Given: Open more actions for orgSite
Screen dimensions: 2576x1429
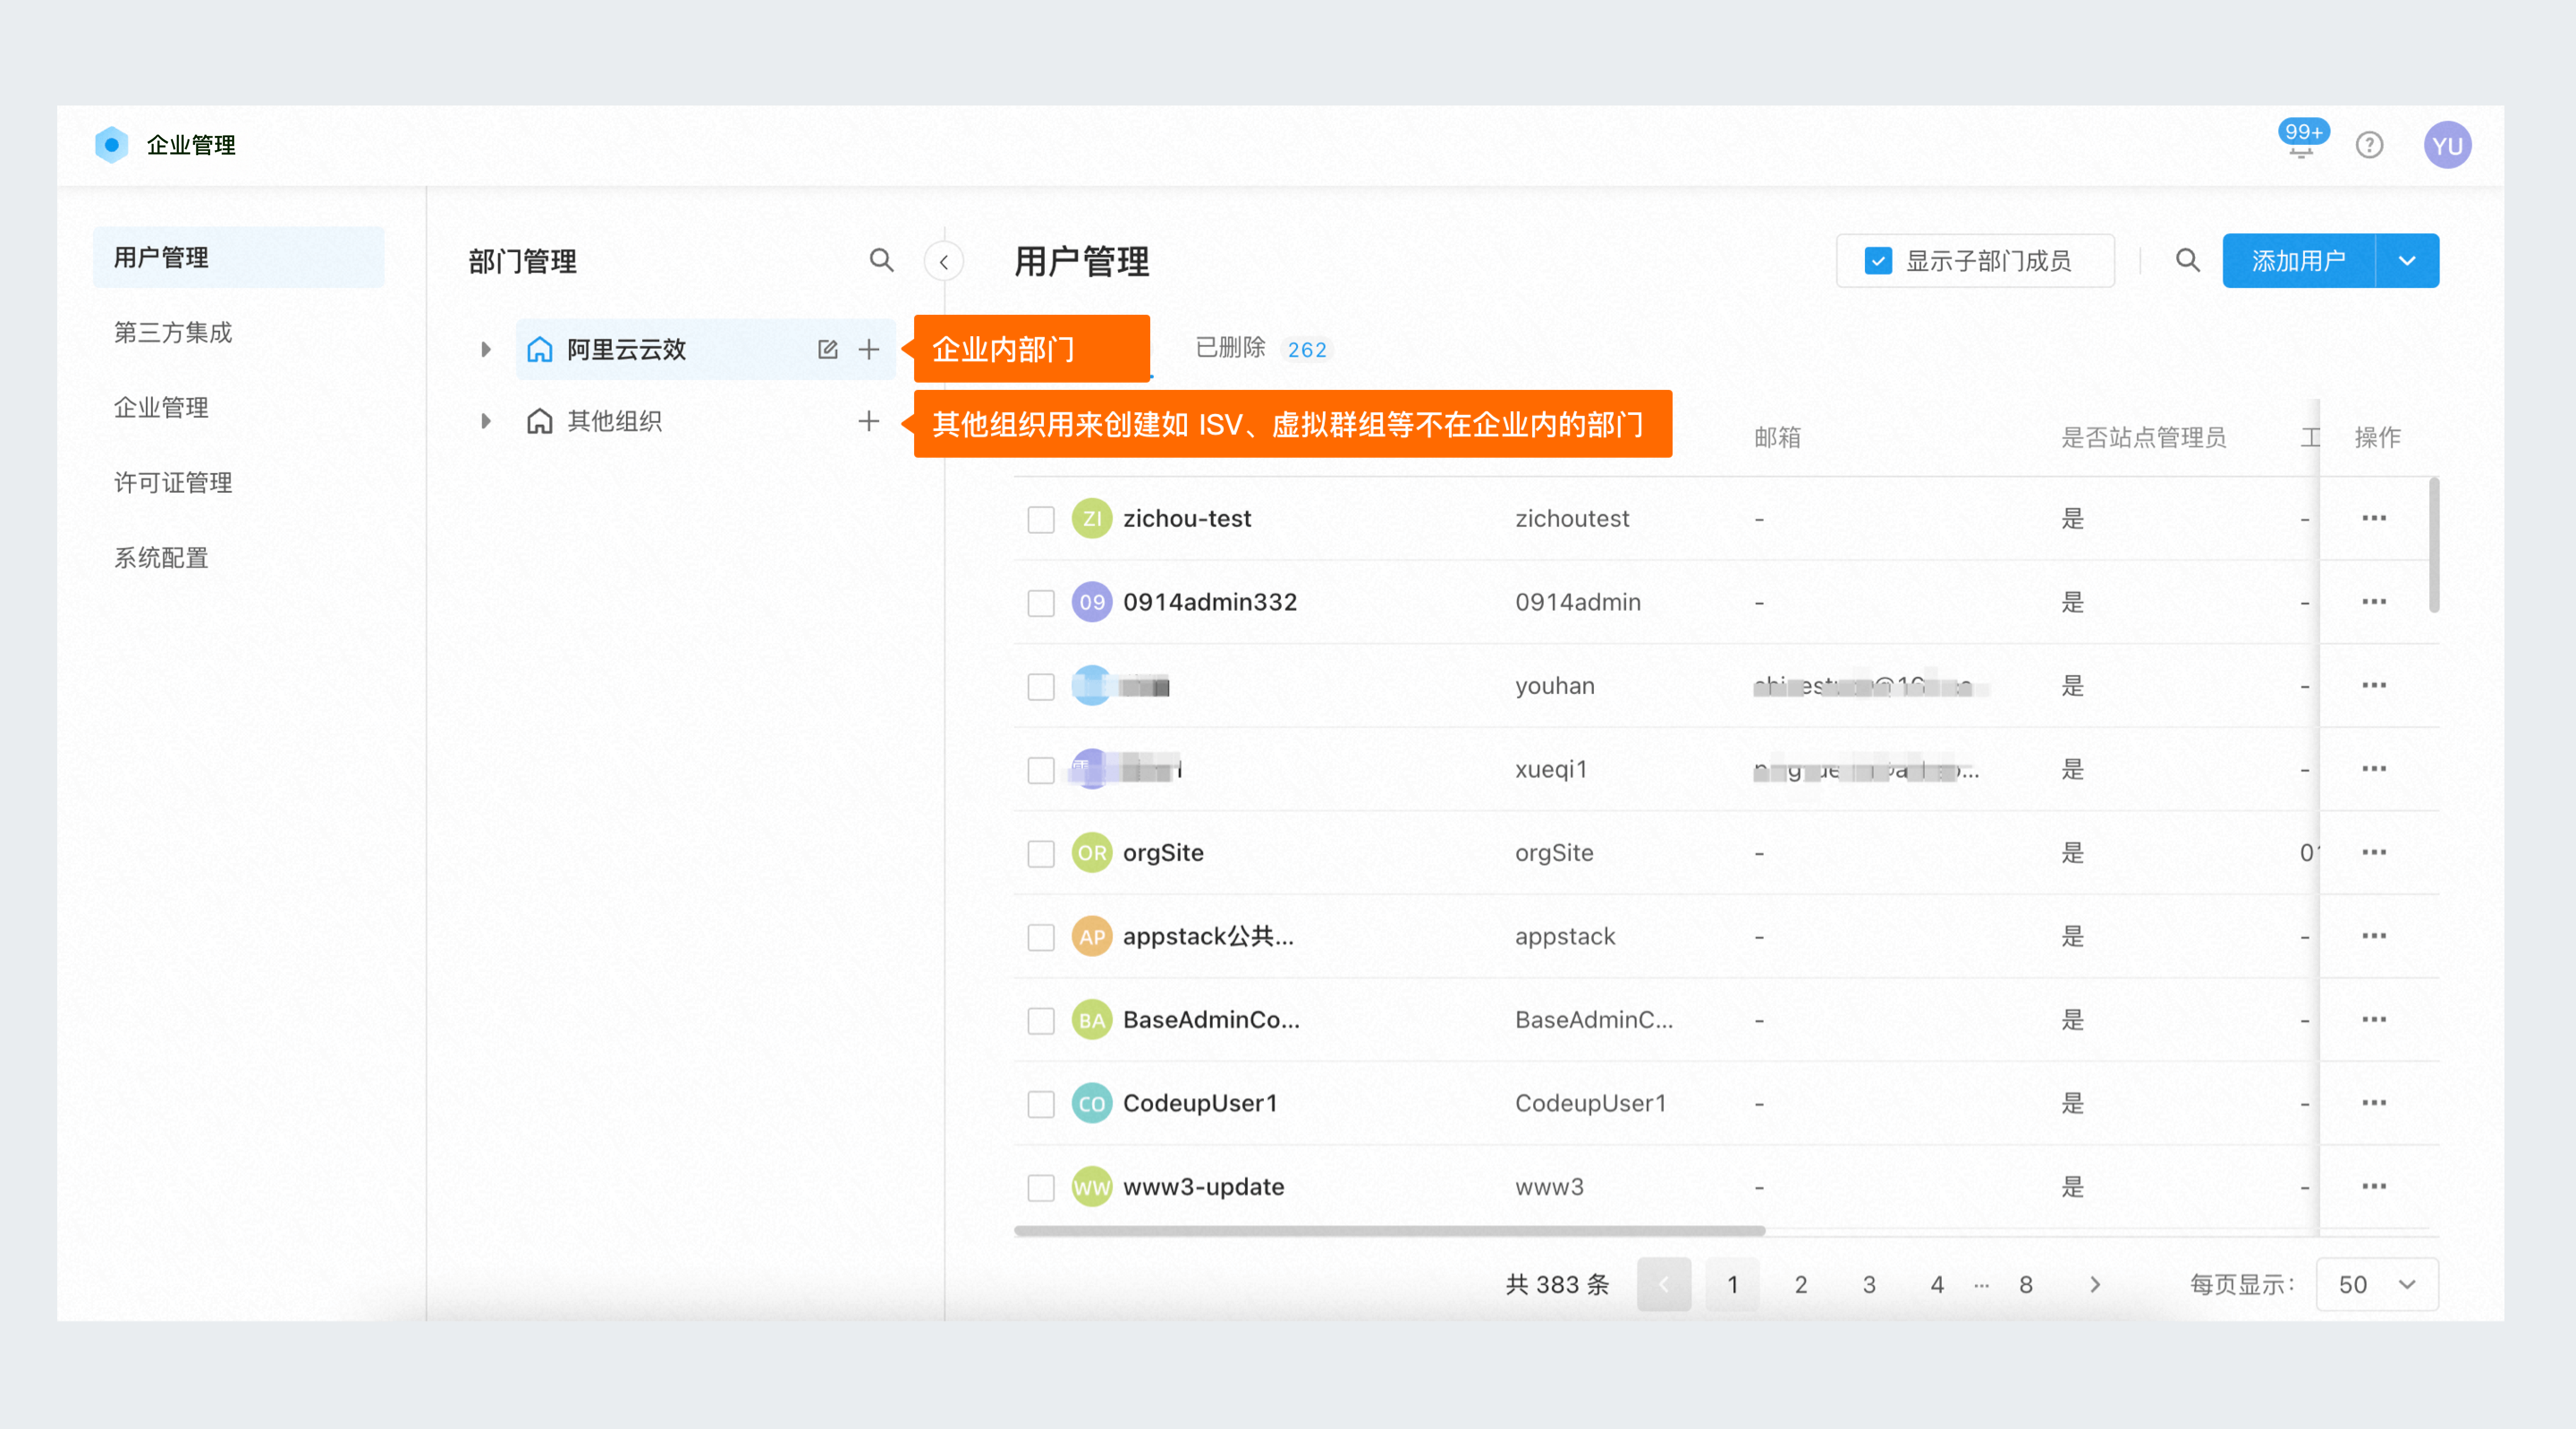Looking at the screenshot, I should (x=2374, y=852).
